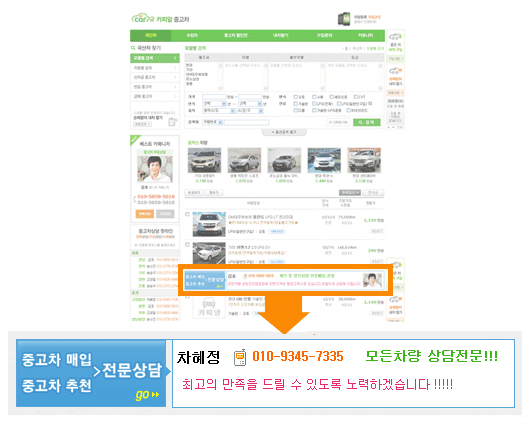Click the mobile phone icon before 010-9345-7335
Image resolution: width=531 pixels, height=432 pixels.
click(x=240, y=357)
